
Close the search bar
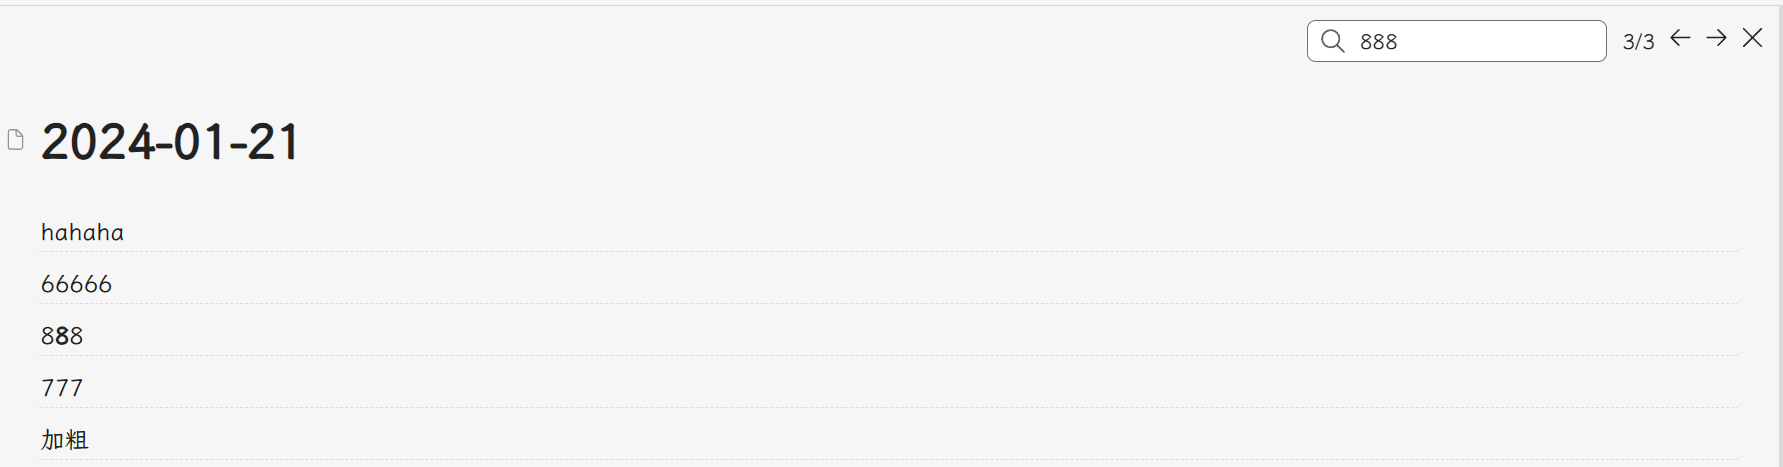(x=1752, y=38)
